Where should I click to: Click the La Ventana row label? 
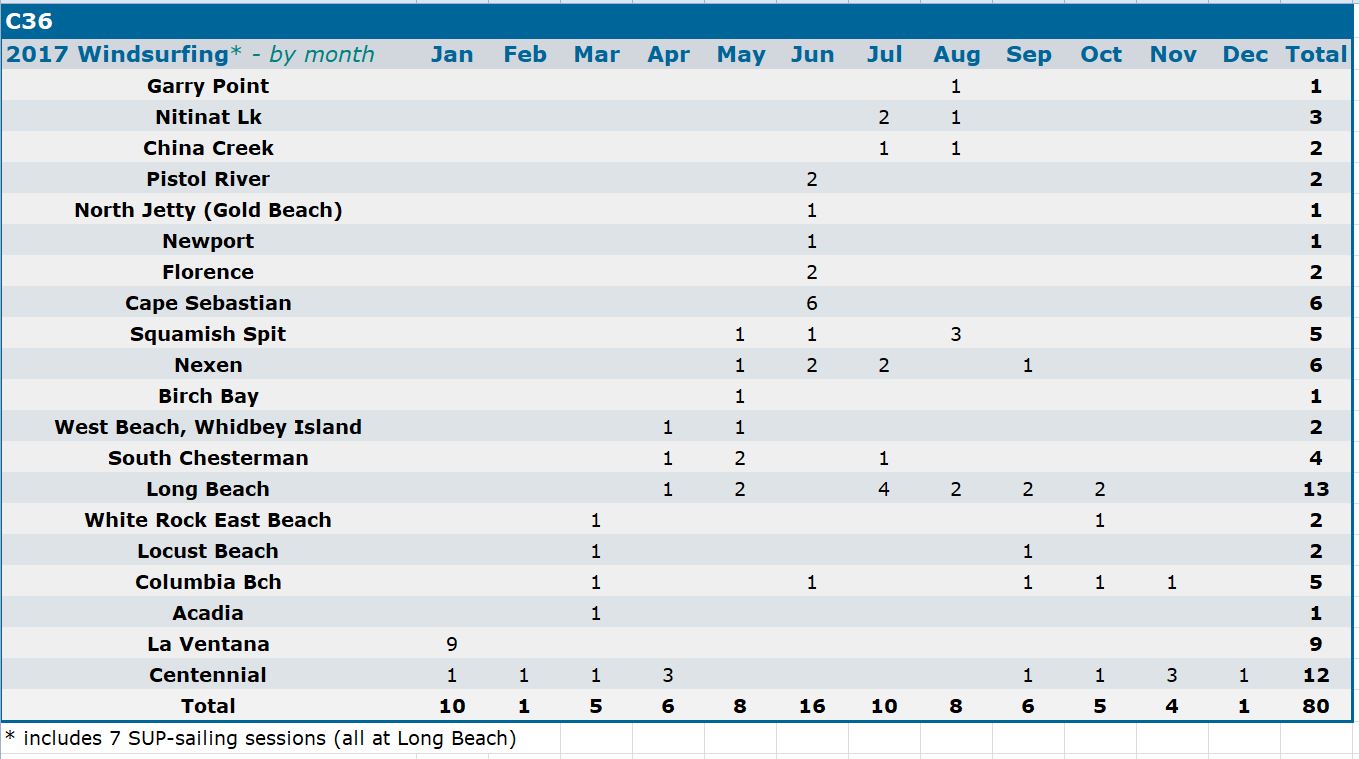(208, 644)
